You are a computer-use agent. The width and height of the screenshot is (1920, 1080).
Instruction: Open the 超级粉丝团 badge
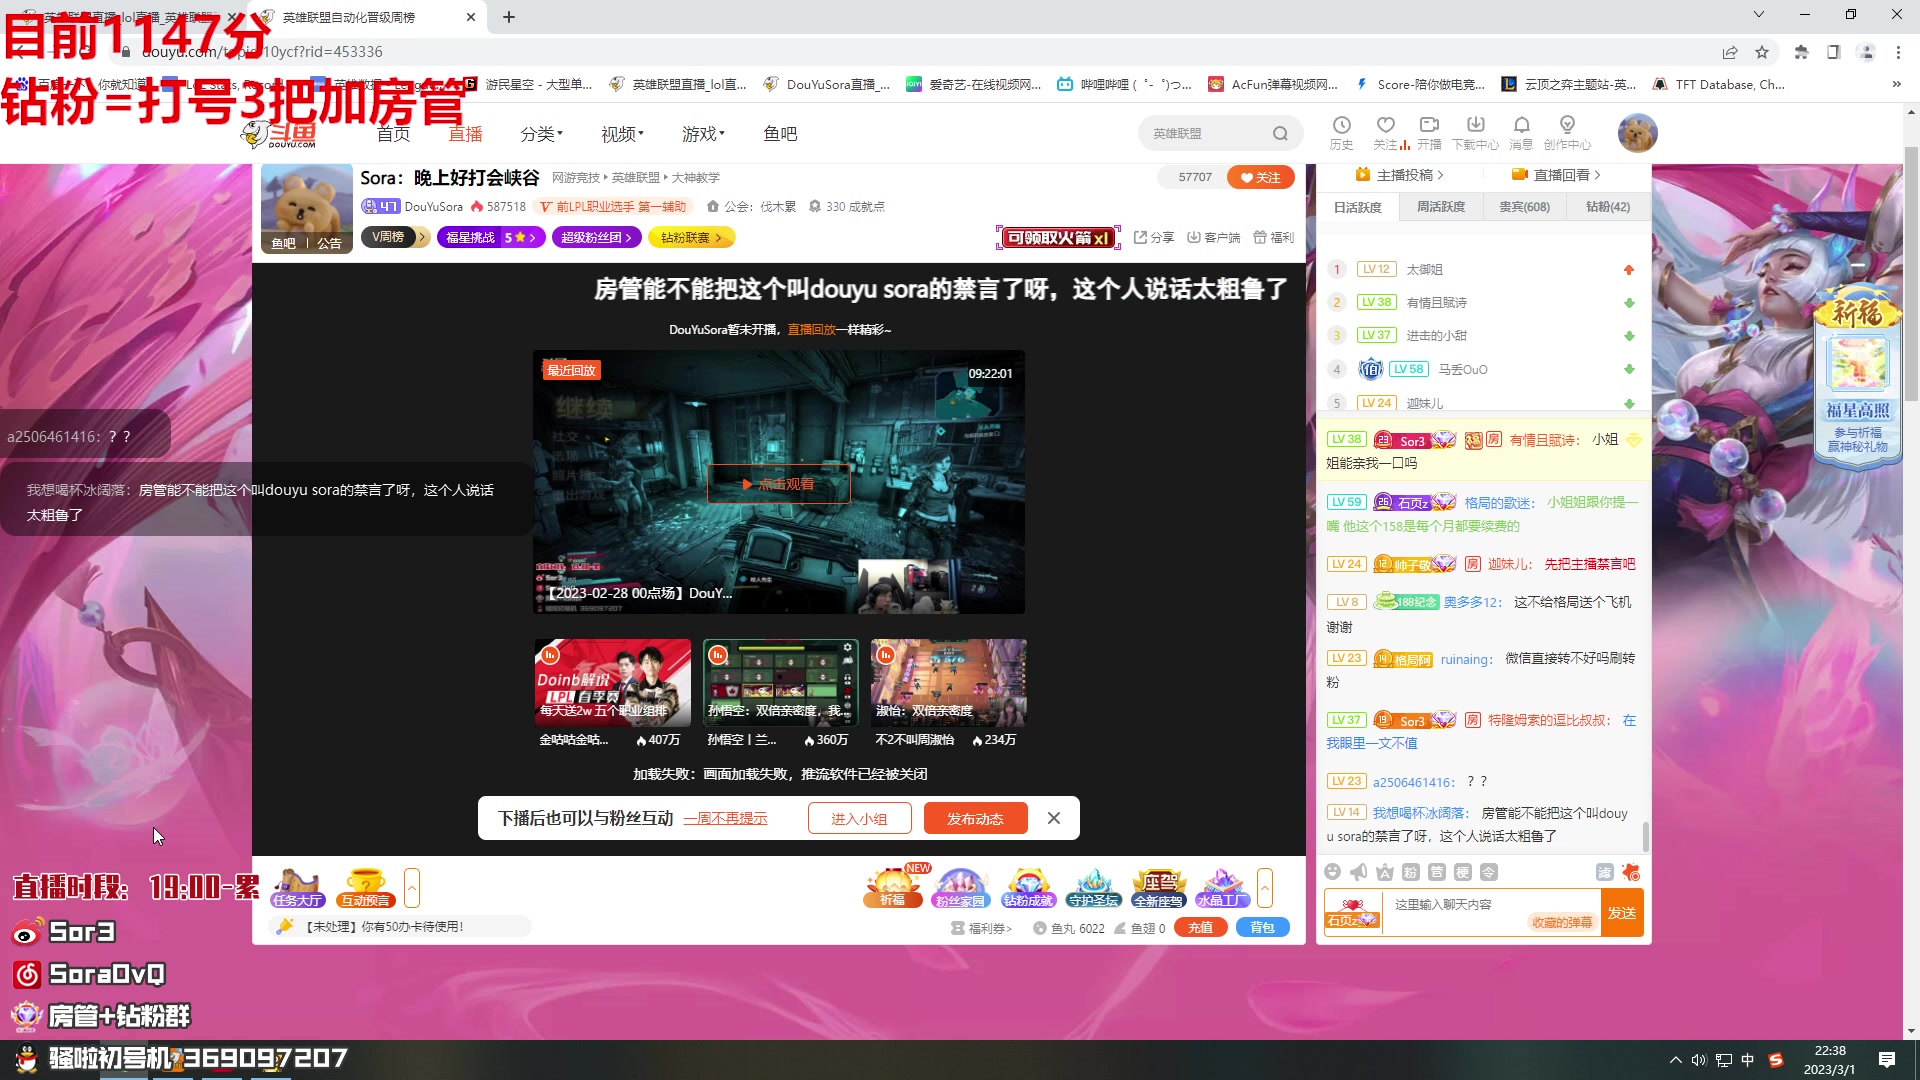click(596, 237)
